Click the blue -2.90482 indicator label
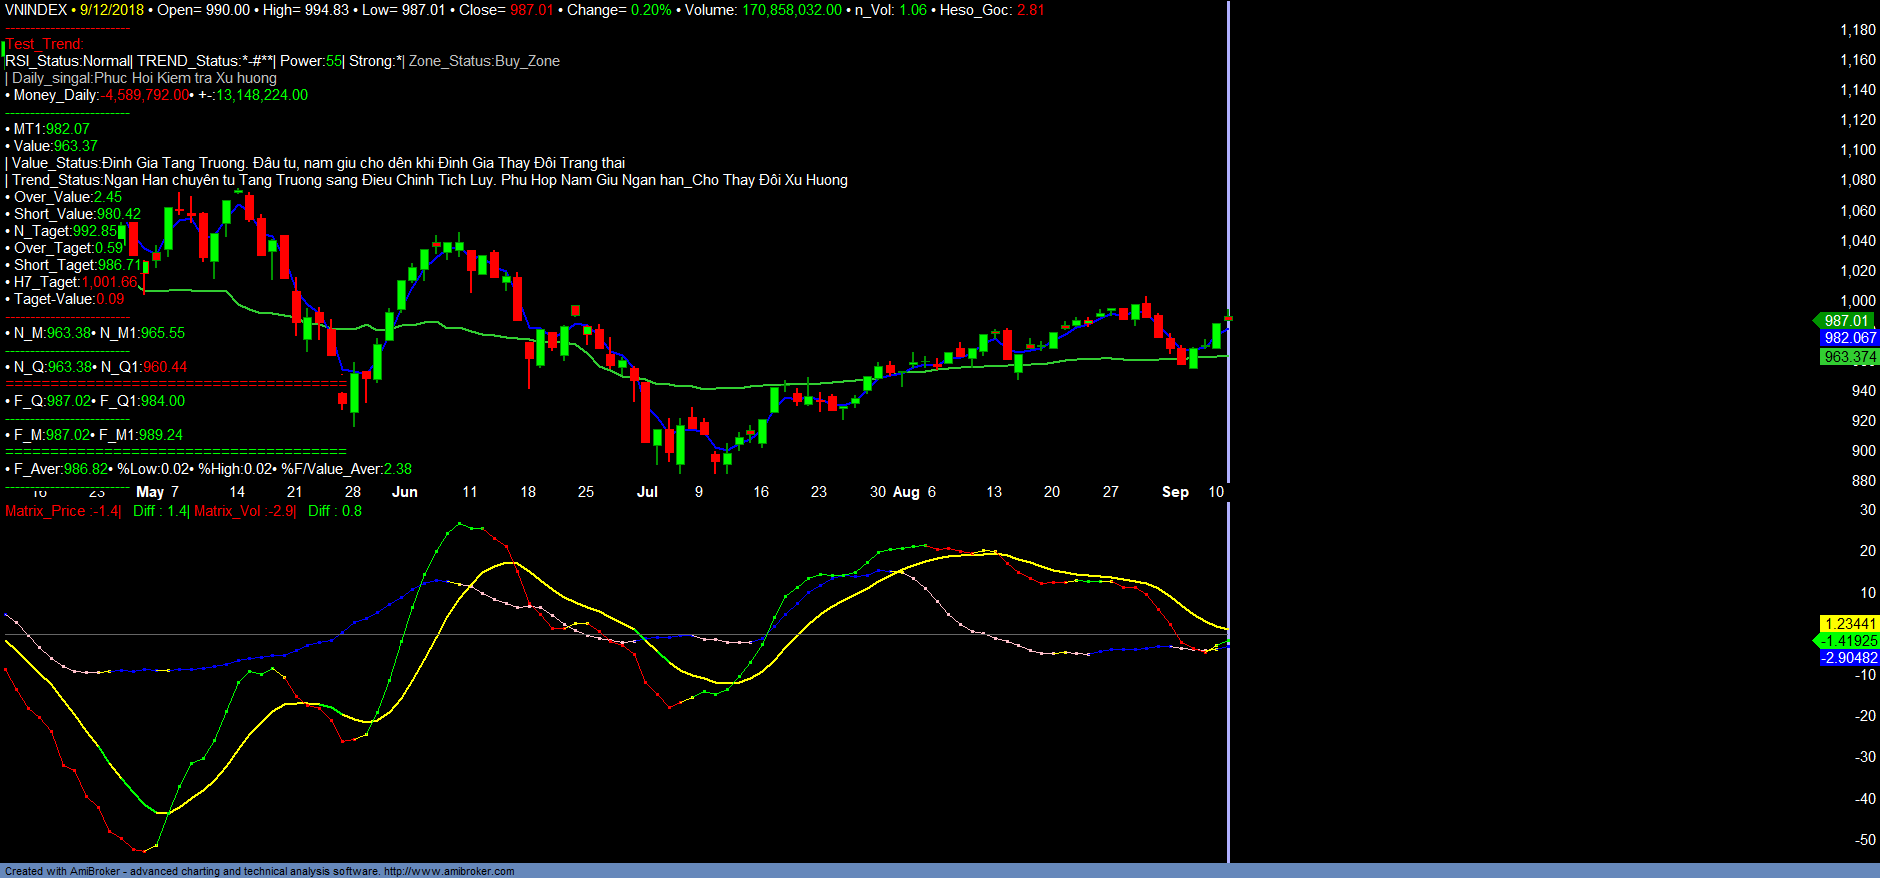The height and width of the screenshot is (878, 1880). pyautogui.click(x=1849, y=658)
